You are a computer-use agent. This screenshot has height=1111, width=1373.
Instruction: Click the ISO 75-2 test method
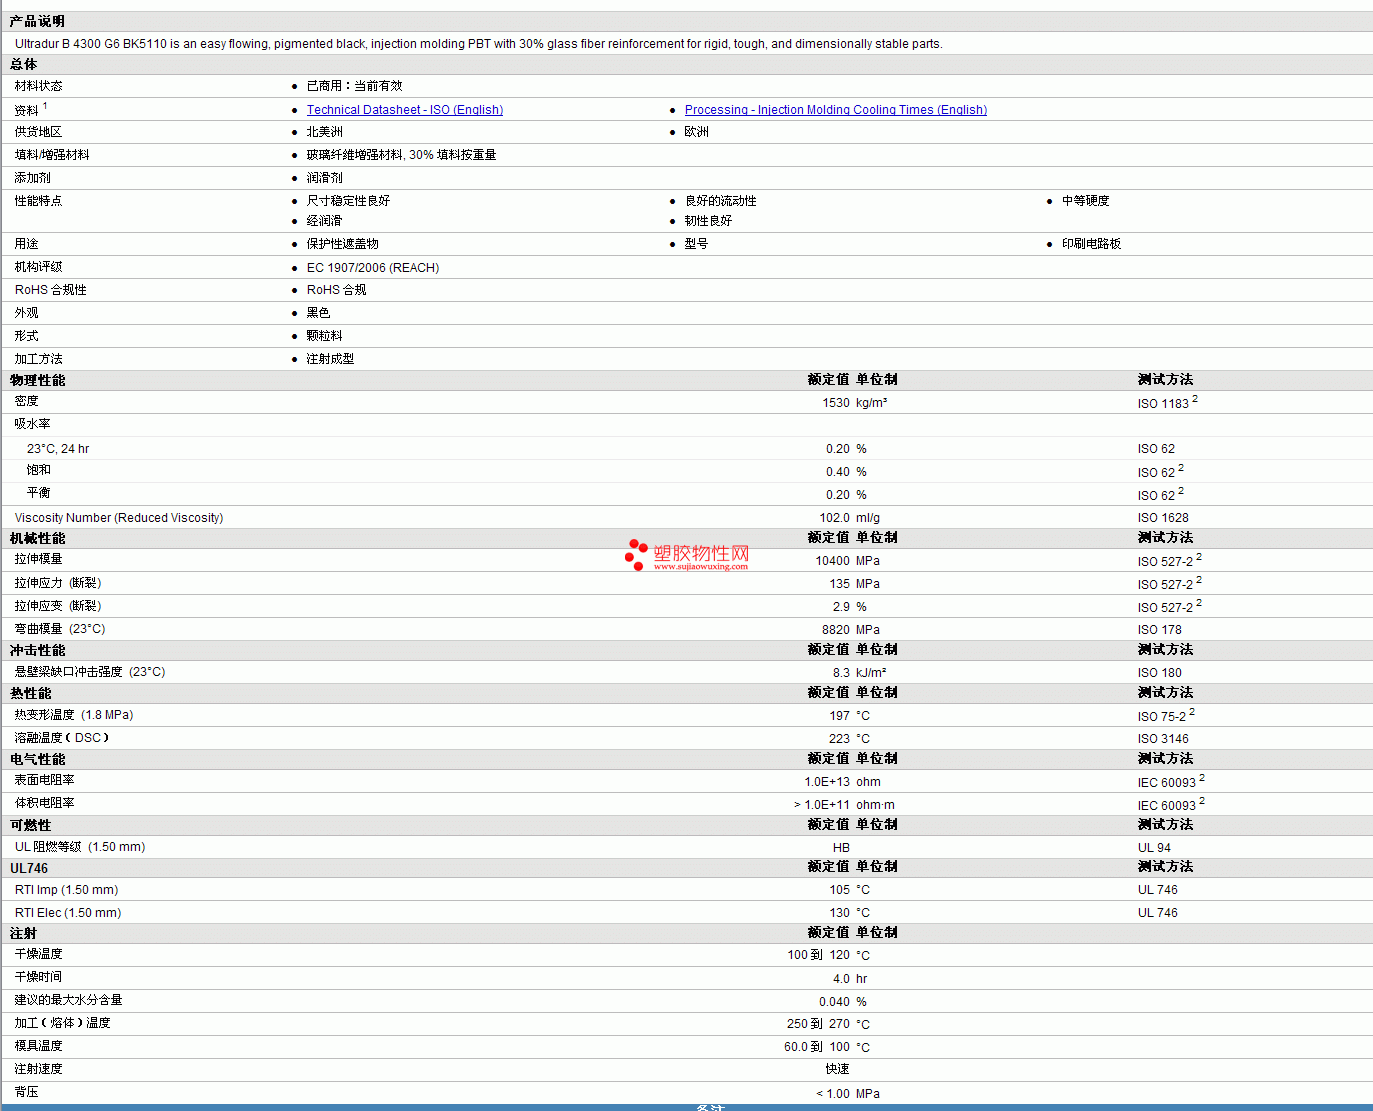coord(1162,717)
